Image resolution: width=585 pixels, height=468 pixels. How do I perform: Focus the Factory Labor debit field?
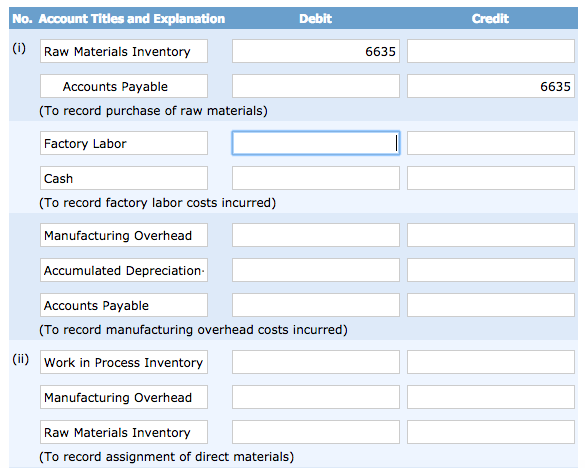[x=316, y=143]
